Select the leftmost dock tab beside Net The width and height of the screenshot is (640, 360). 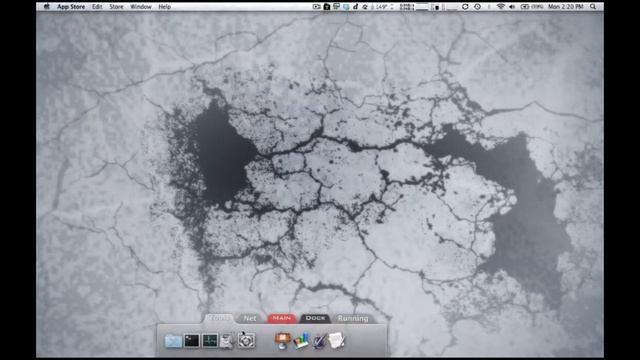pyautogui.click(x=218, y=318)
